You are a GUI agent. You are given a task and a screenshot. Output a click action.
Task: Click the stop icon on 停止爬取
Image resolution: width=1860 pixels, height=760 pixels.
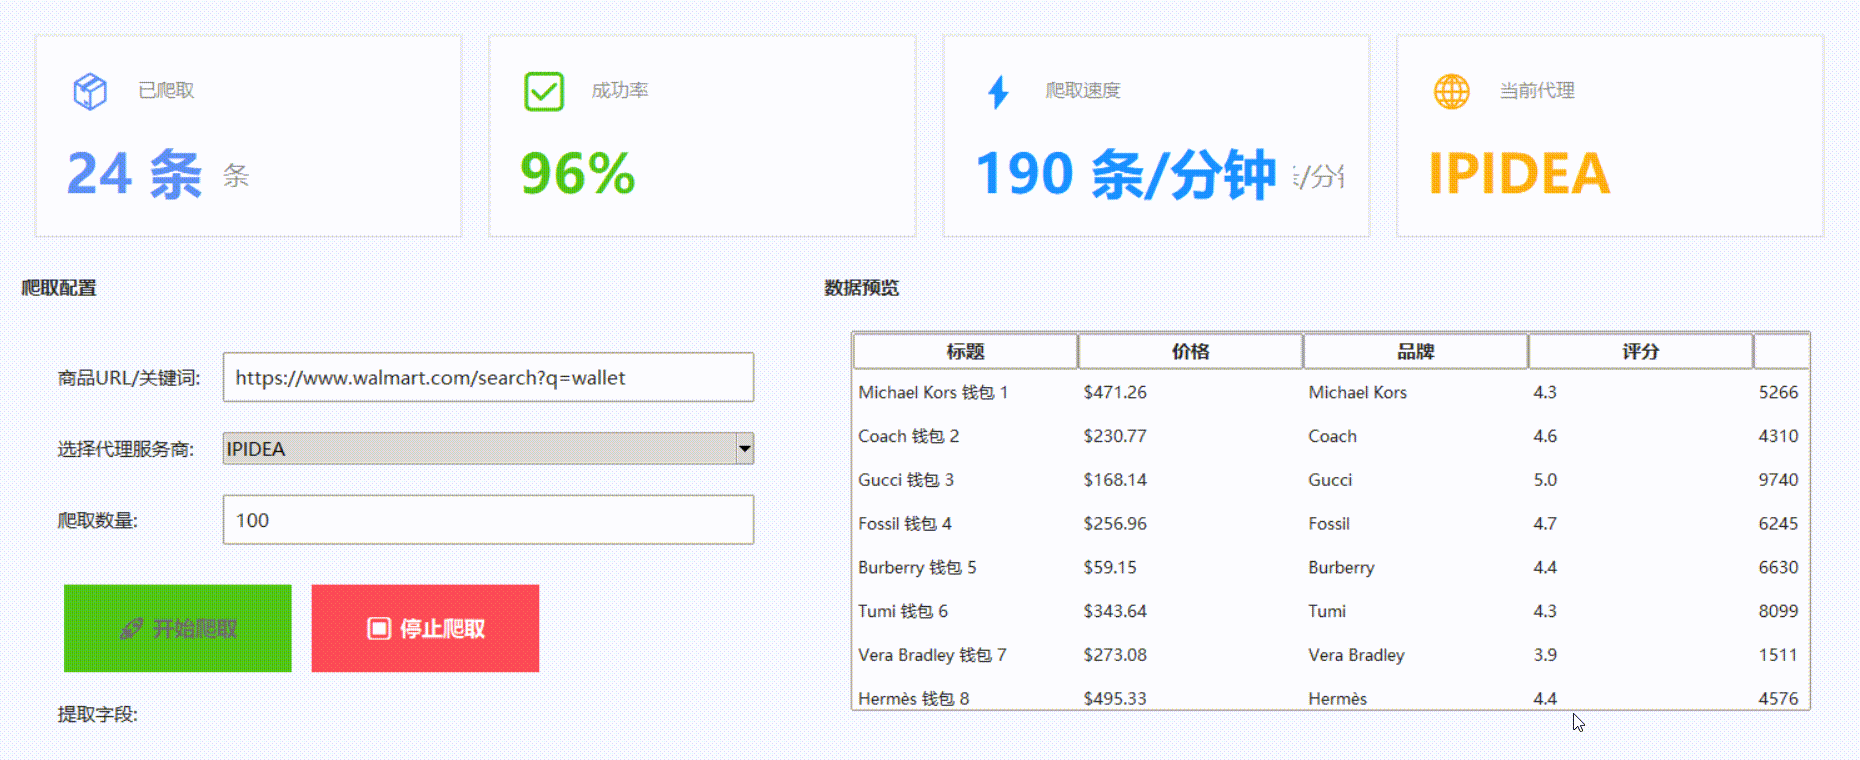coord(378,629)
